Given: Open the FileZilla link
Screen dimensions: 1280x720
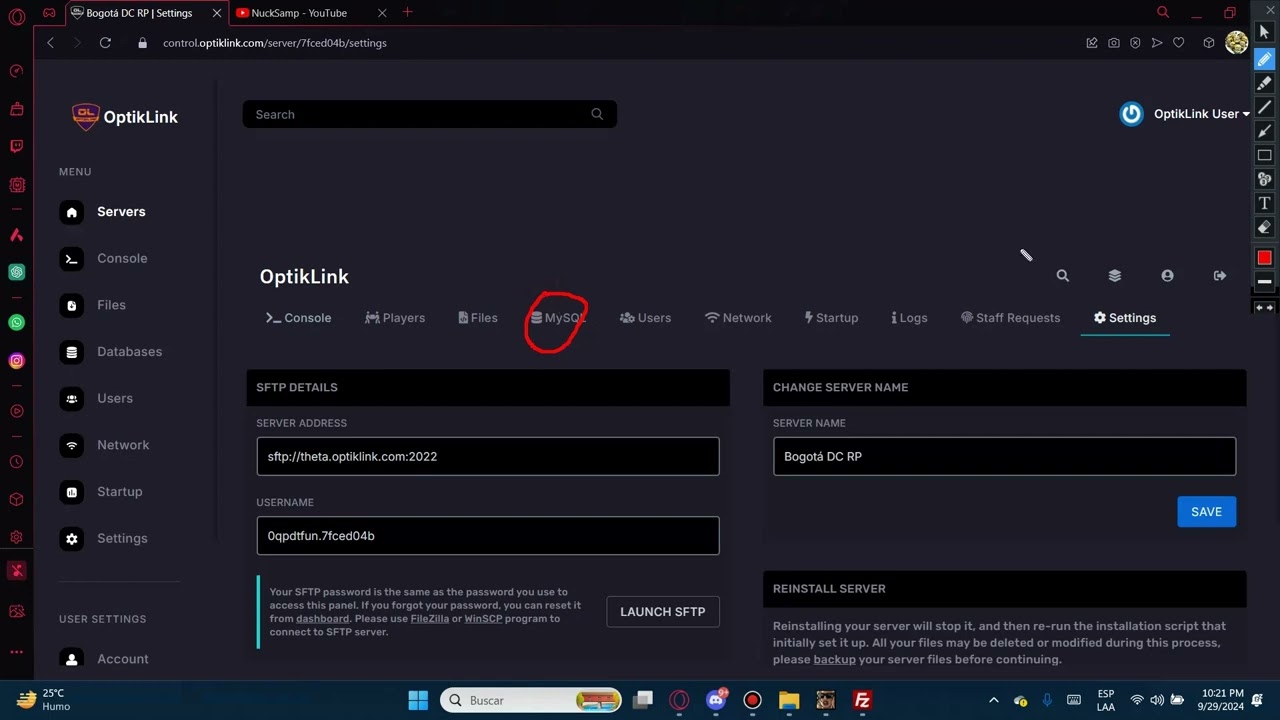Looking at the screenshot, I should point(430,619).
